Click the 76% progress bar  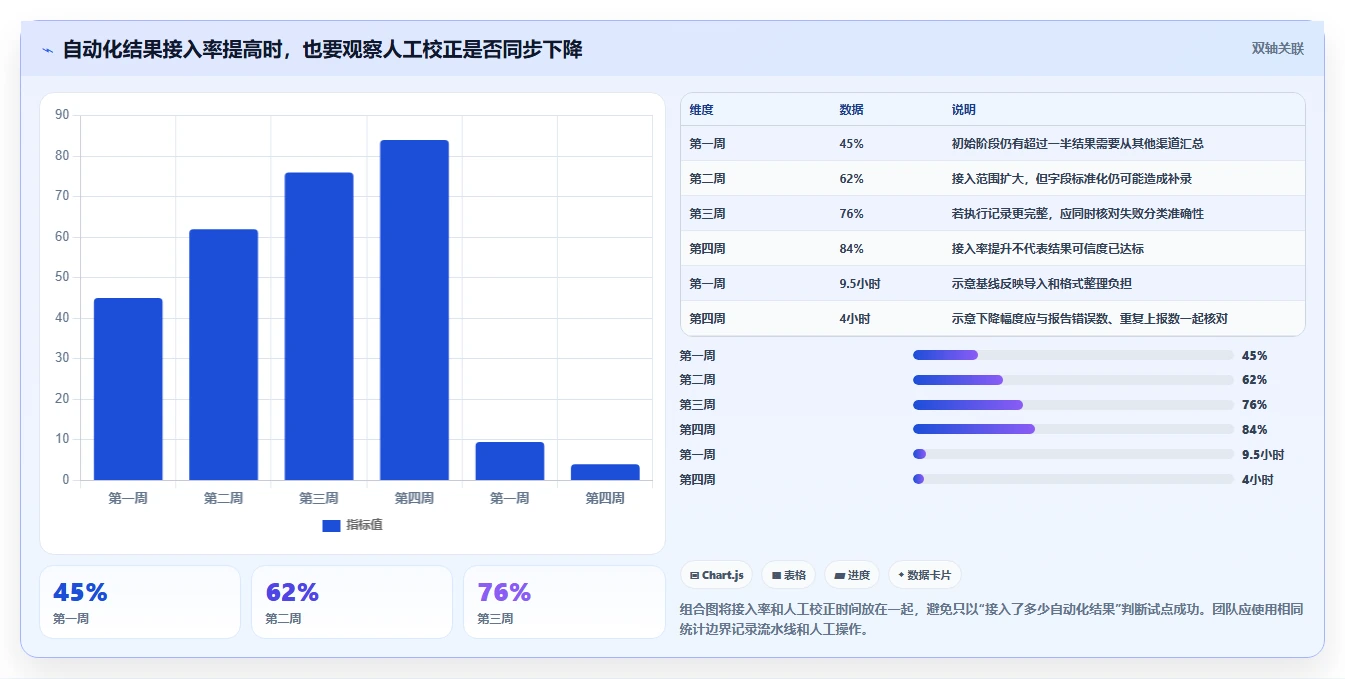(1073, 405)
